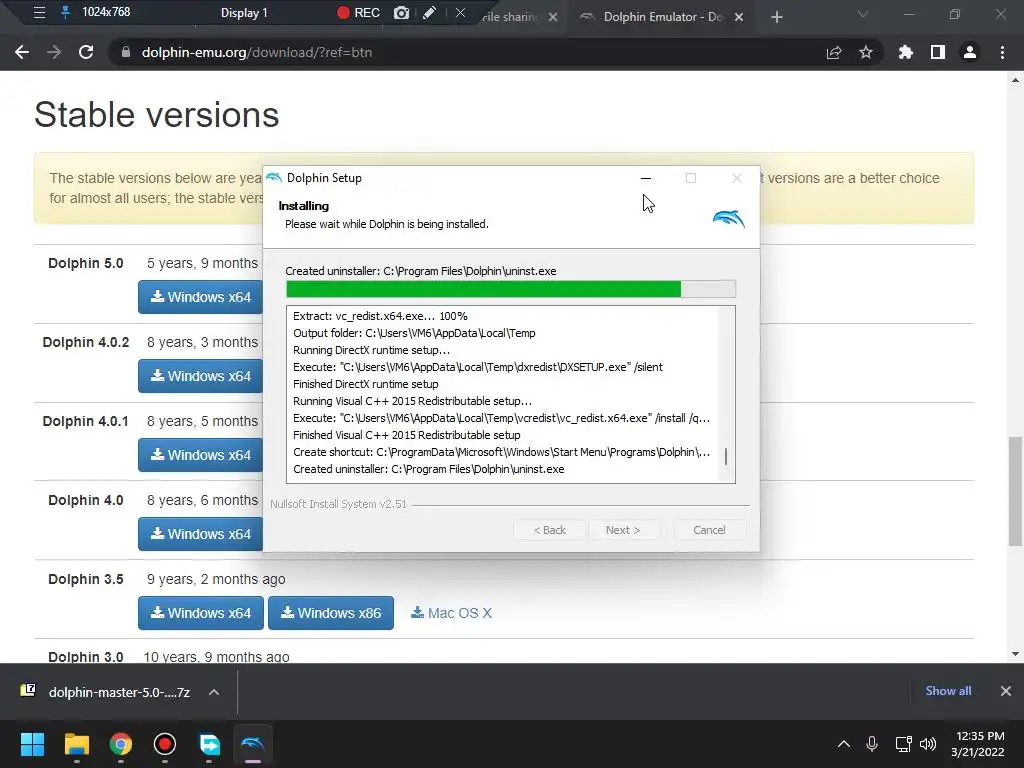This screenshot has height=768, width=1024.
Task: Click the Dolphin Setup install progress bar
Action: (511, 289)
